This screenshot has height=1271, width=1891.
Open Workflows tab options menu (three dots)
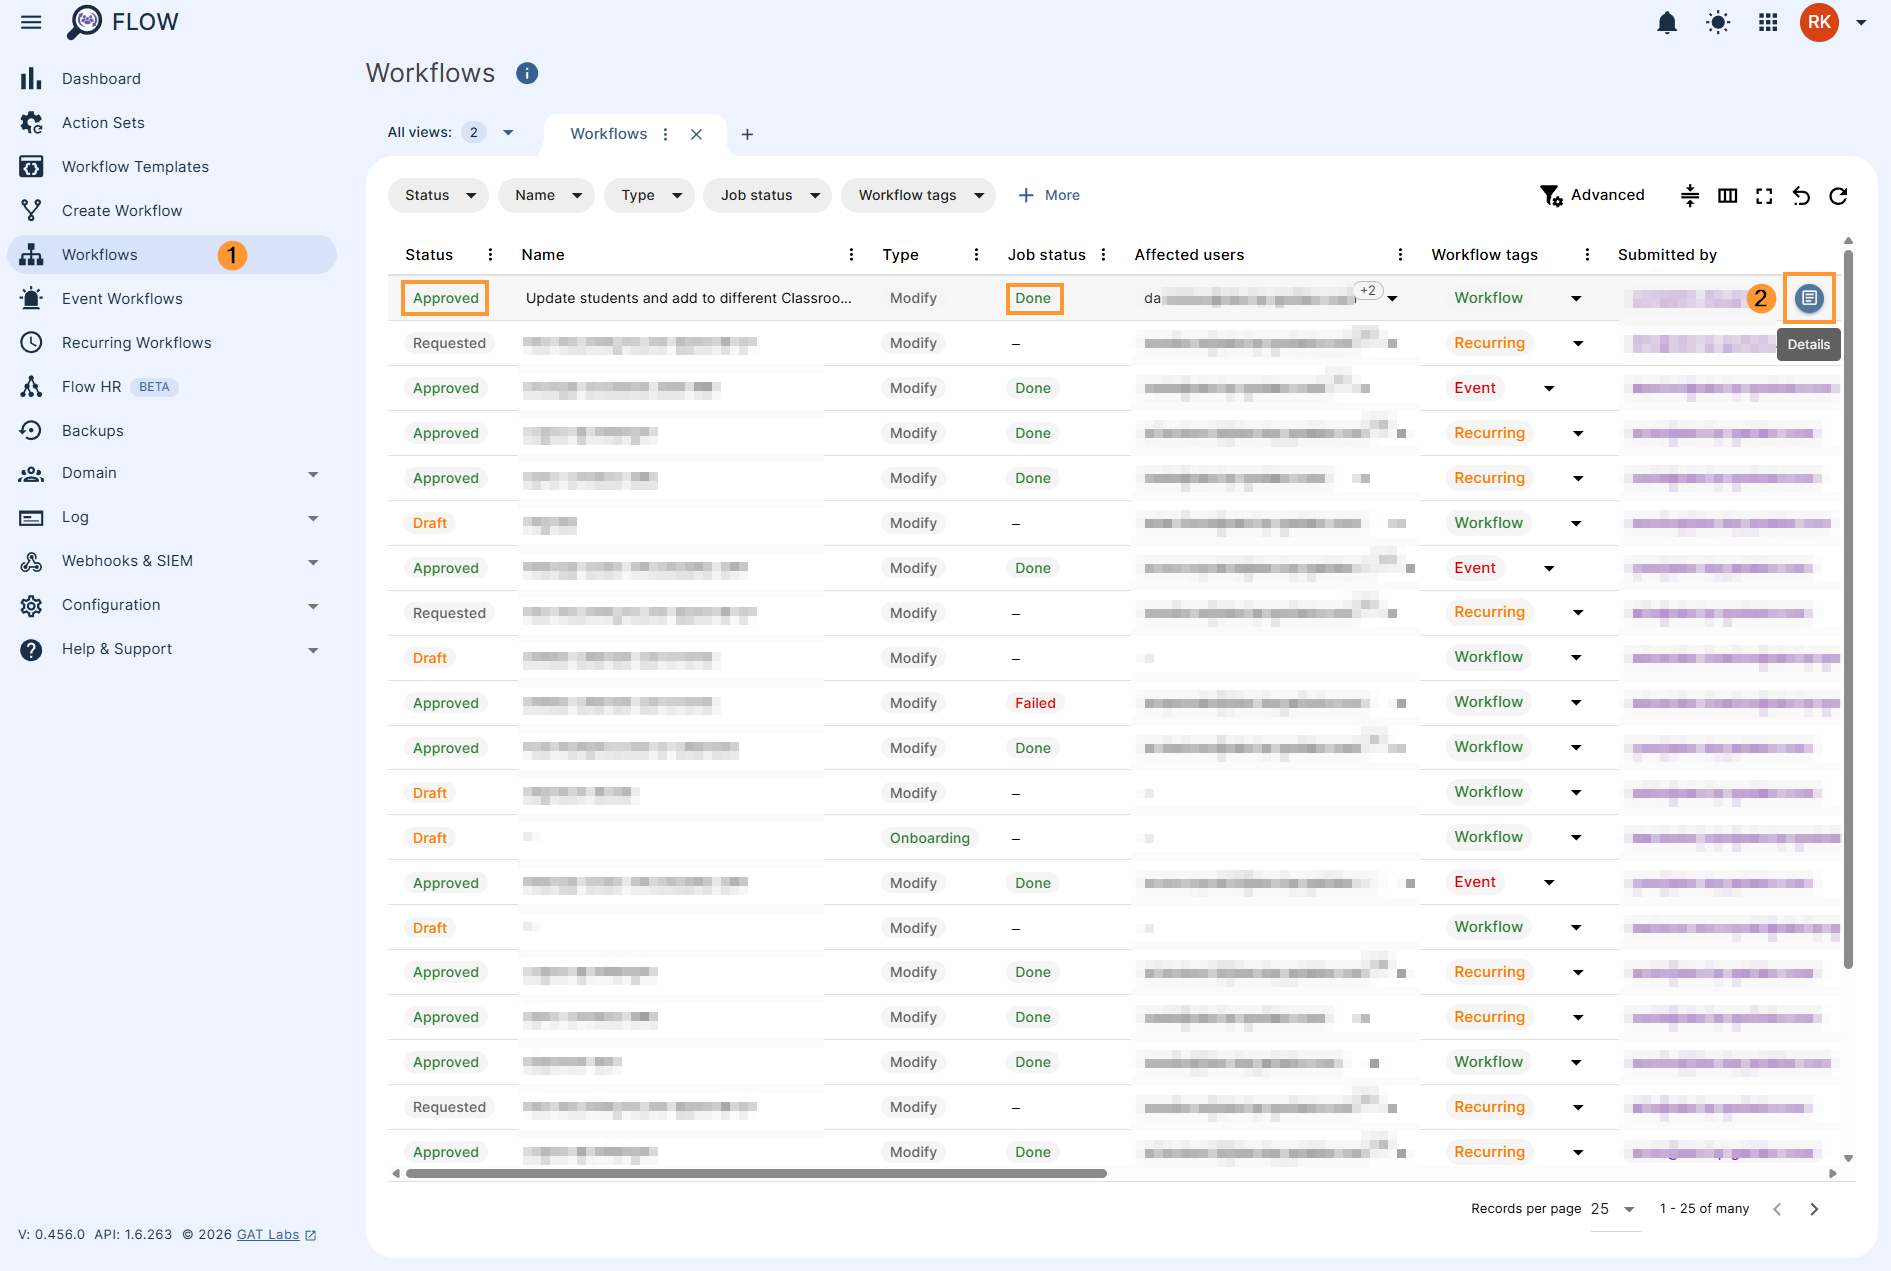665,134
